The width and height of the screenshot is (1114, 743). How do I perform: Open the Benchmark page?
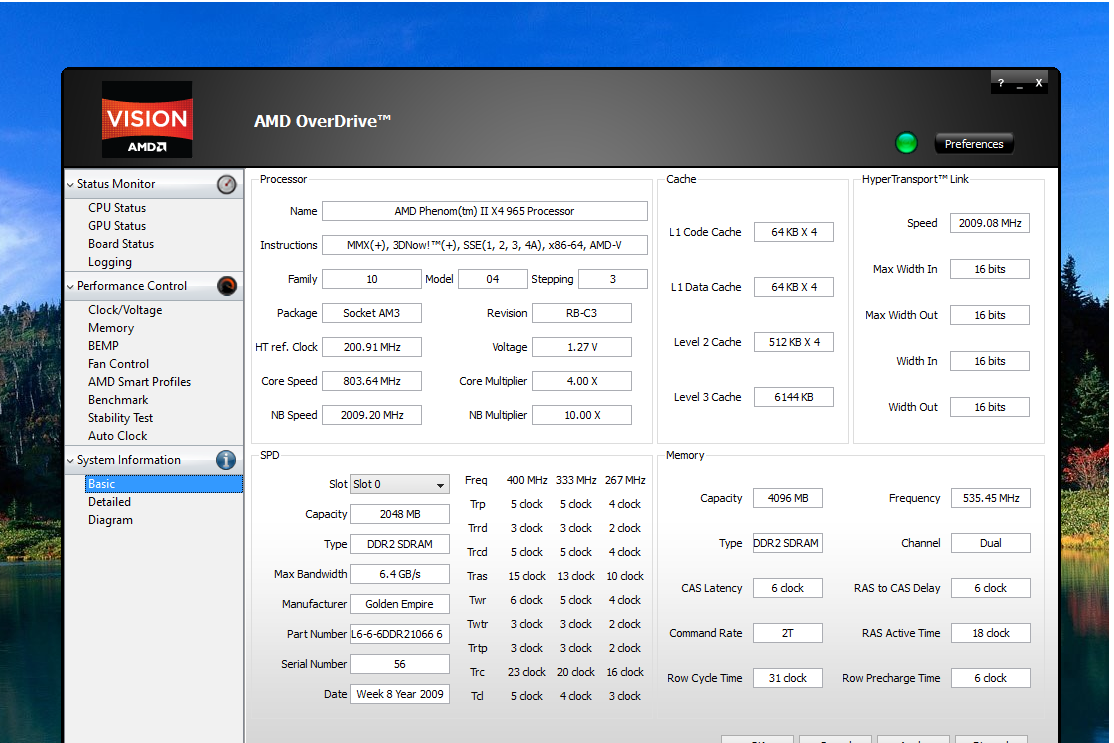click(118, 400)
